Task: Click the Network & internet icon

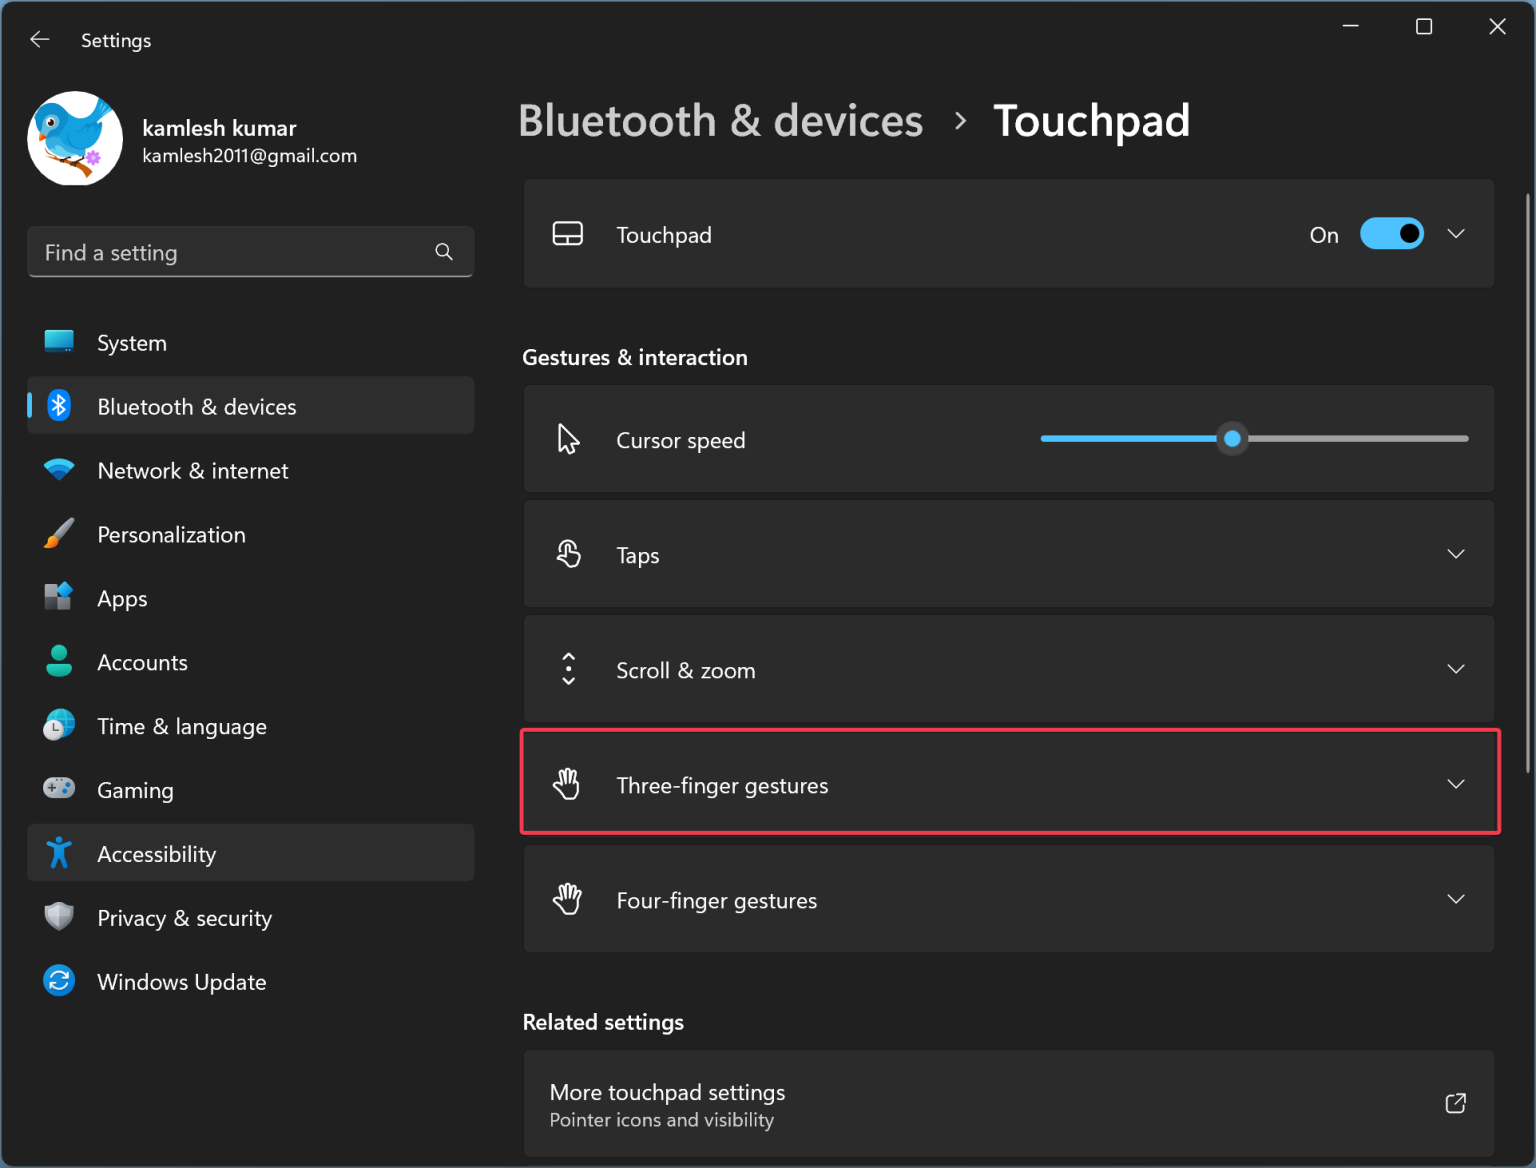Action: click(59, 470)
